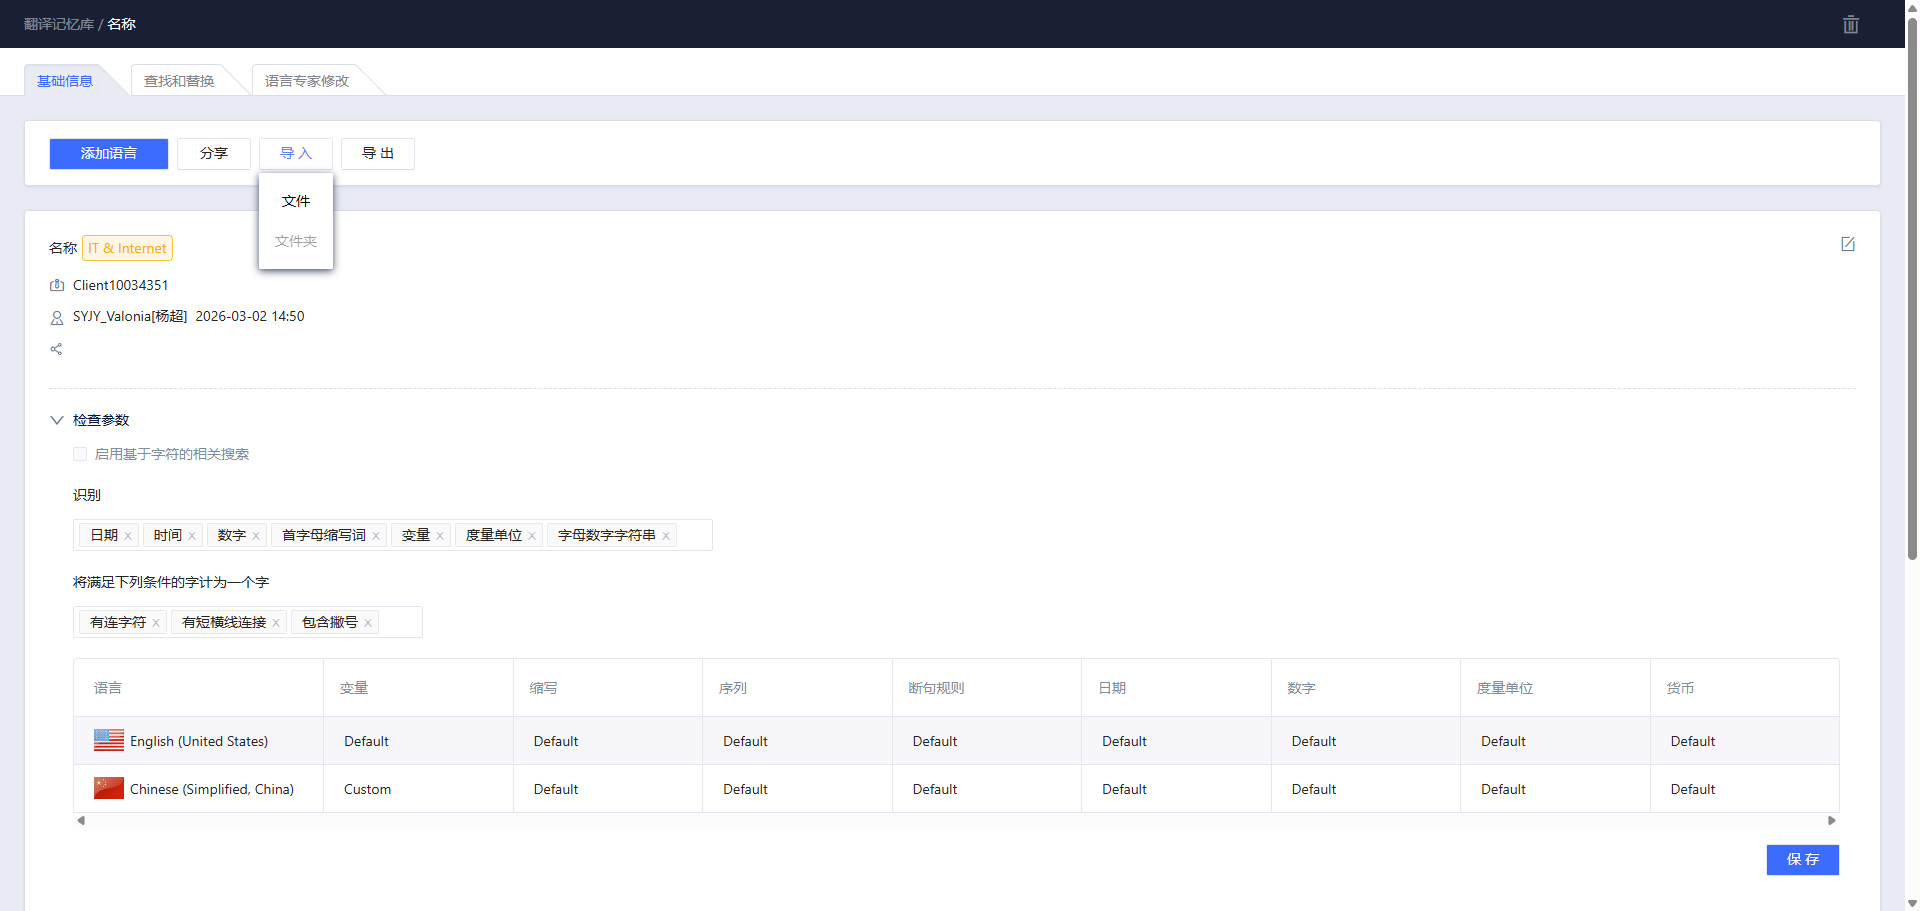Remove the 变量 tag with its x
This screenshot has width=1920, height=911.
click(x=440, y=536)
